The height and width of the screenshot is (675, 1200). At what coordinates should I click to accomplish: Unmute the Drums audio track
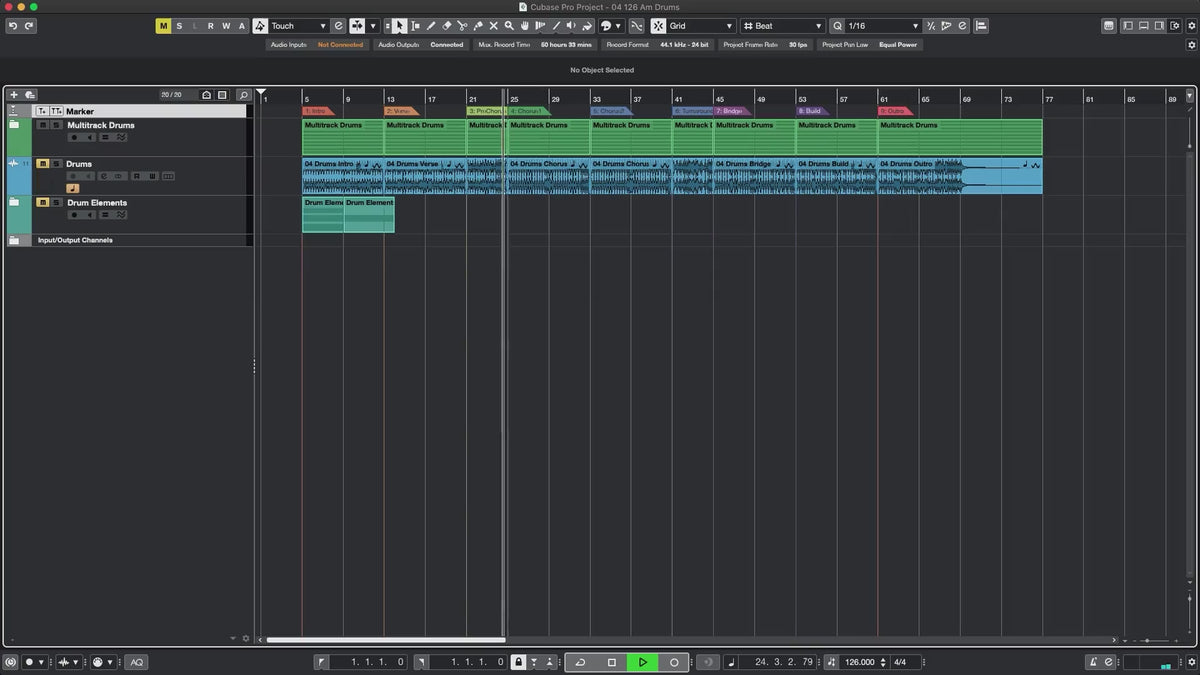point(43,164)
